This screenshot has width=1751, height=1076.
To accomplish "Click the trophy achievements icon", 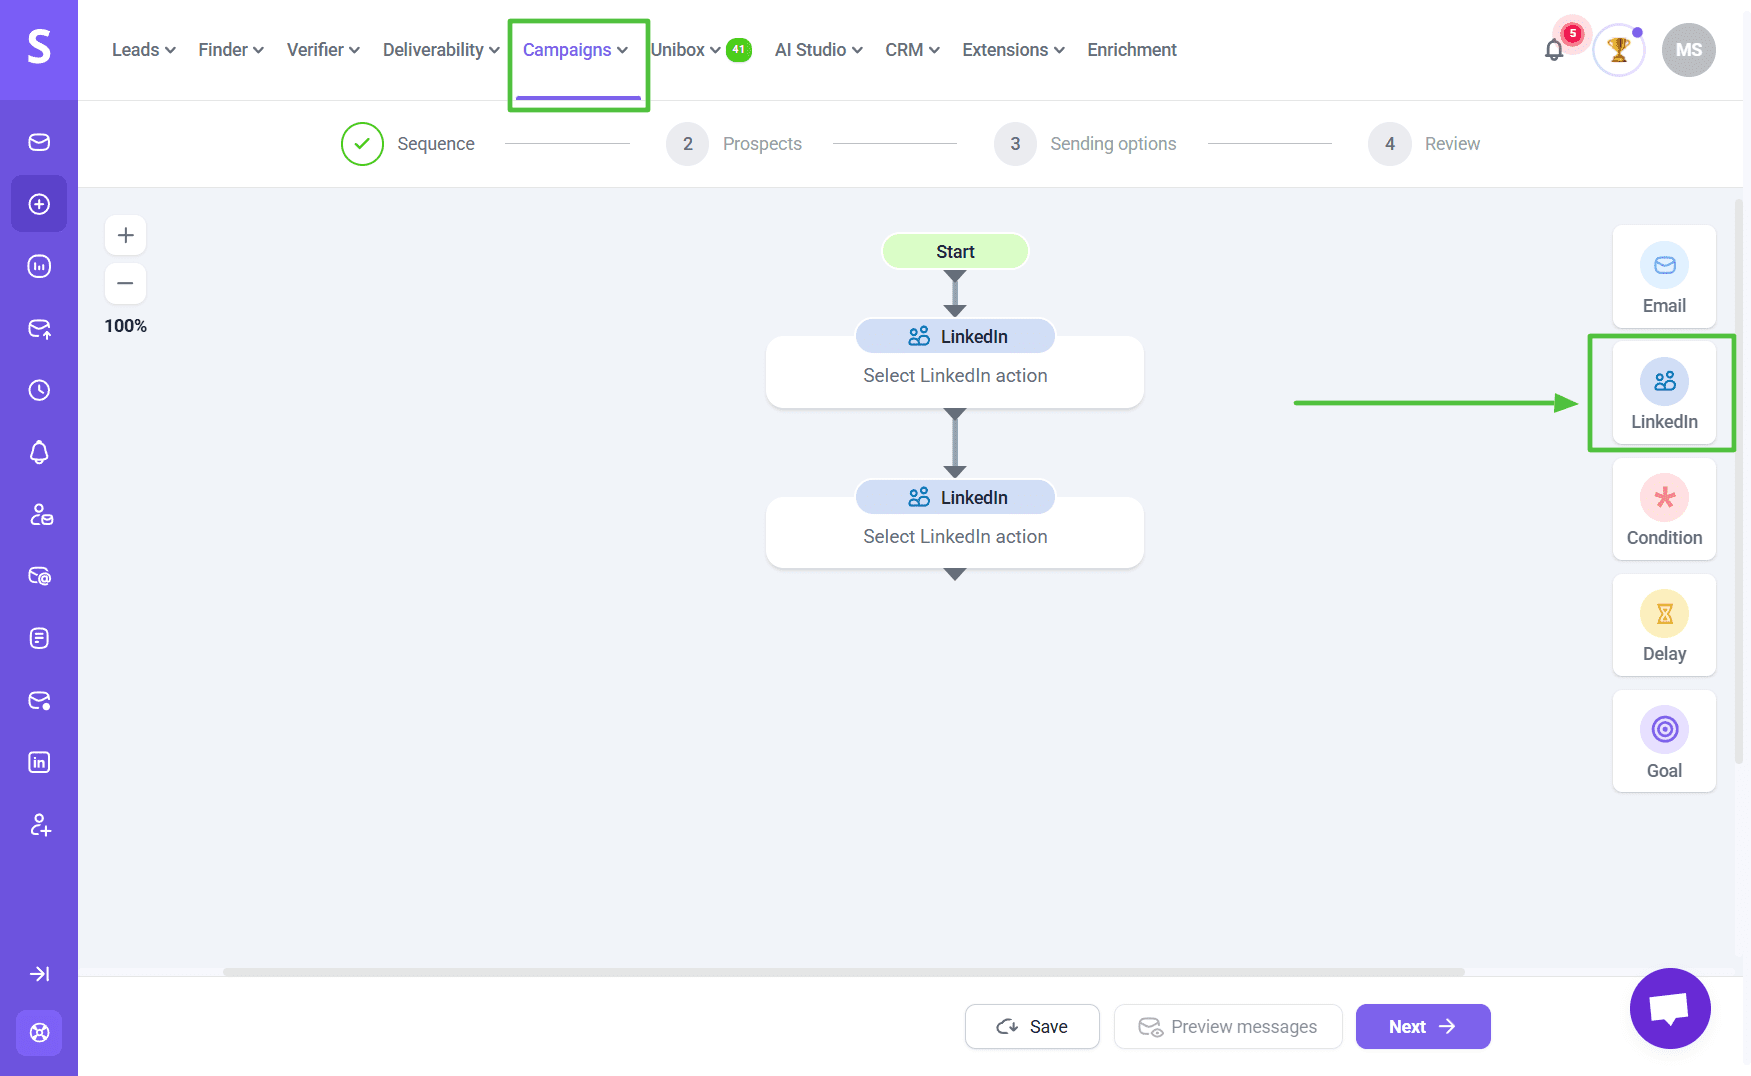I will point(1618,50).
